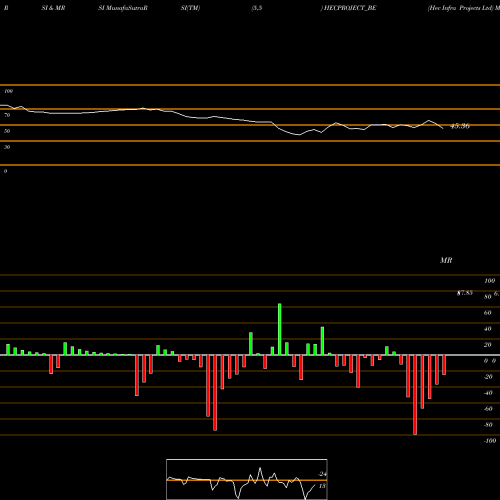
Task: Click the "MR" panel title
Action: coord(446,260)
